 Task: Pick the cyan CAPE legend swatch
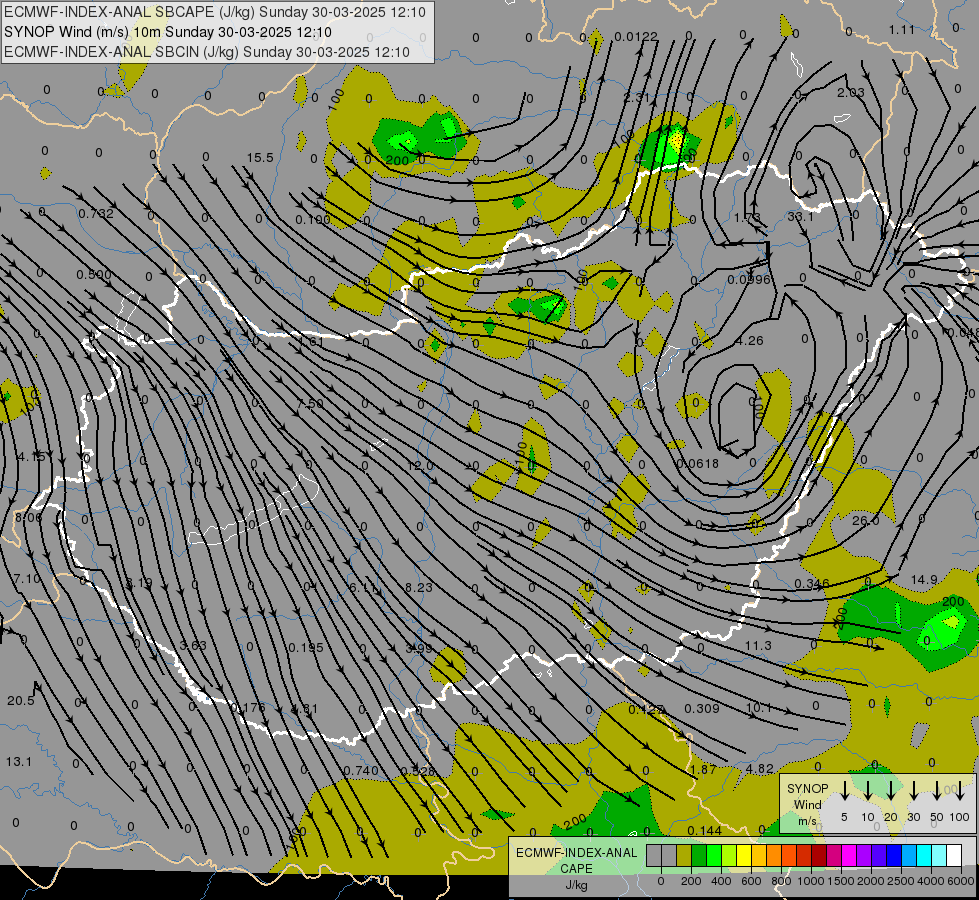click(924, 855)
